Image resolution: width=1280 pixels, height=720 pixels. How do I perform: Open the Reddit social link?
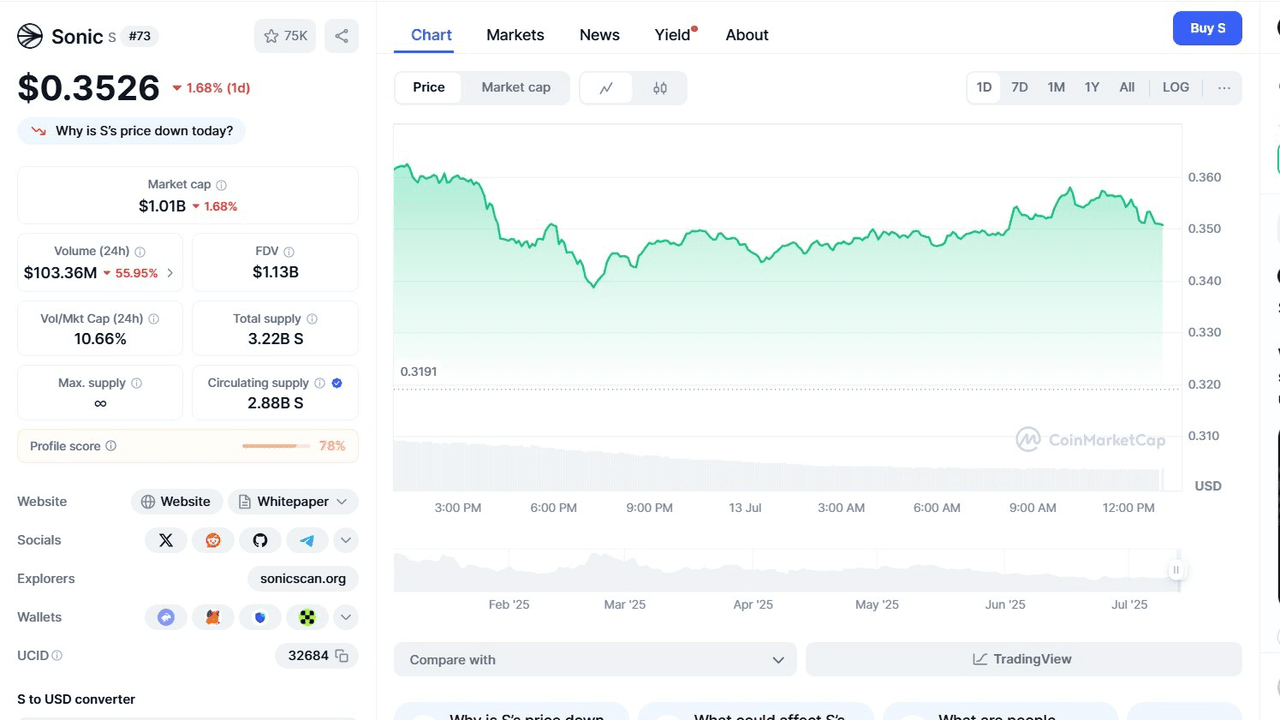(x=213, y=540)
